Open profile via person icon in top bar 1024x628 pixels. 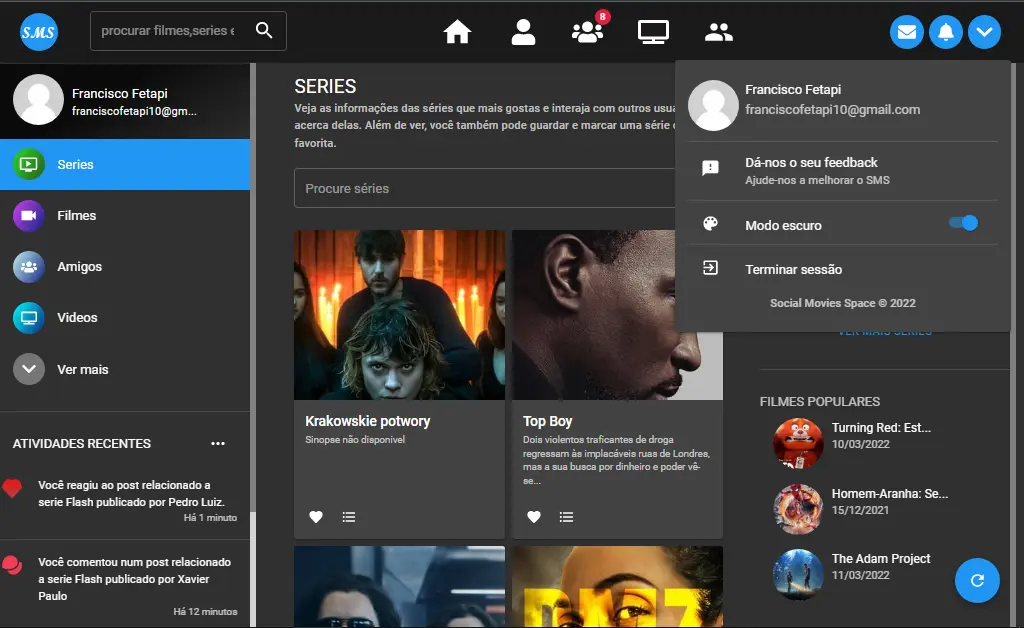523,31
